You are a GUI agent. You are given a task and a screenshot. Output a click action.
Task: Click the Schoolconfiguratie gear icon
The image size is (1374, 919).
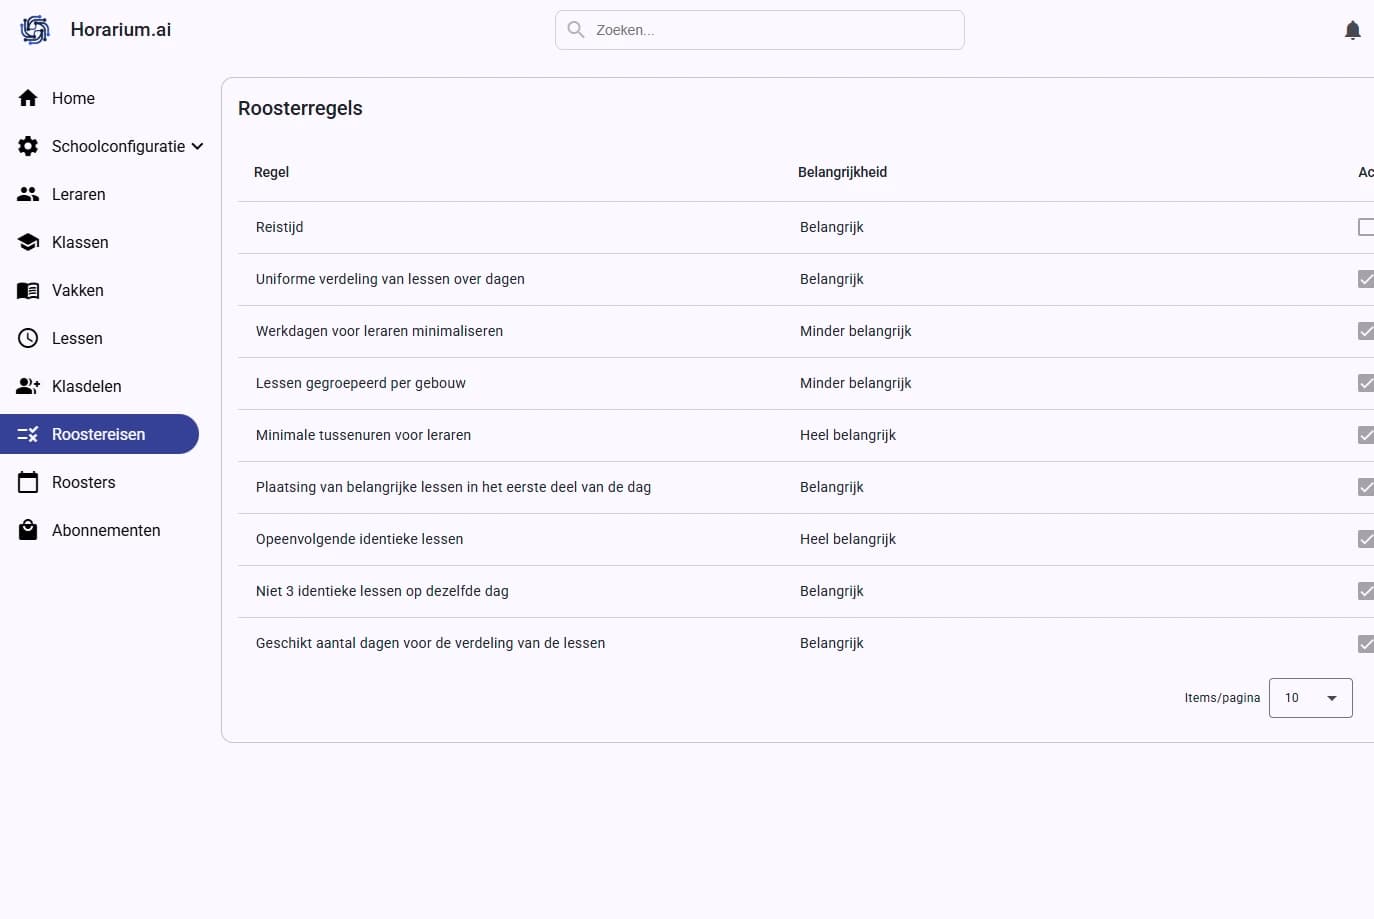[28, 146]
